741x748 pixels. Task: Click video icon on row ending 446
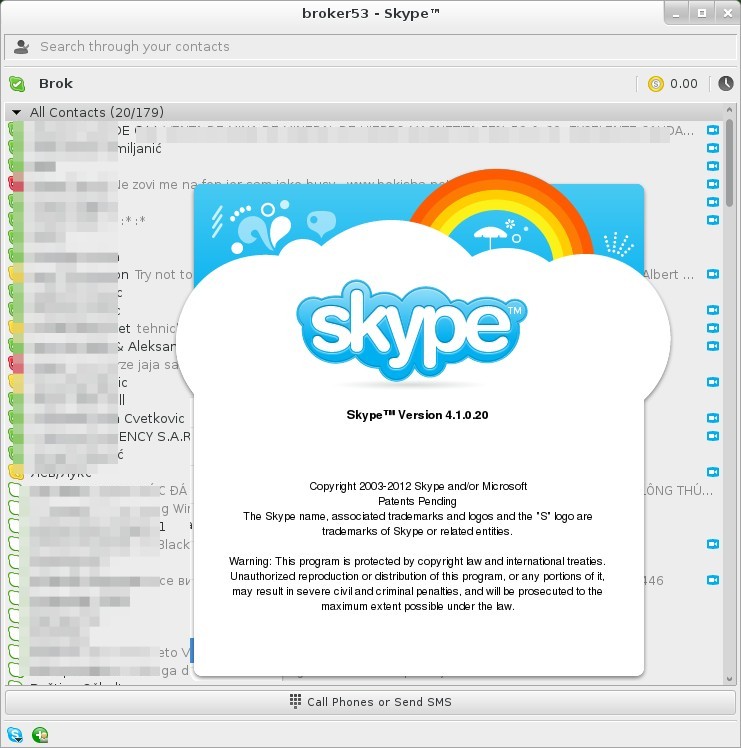(x=713, y=580)
